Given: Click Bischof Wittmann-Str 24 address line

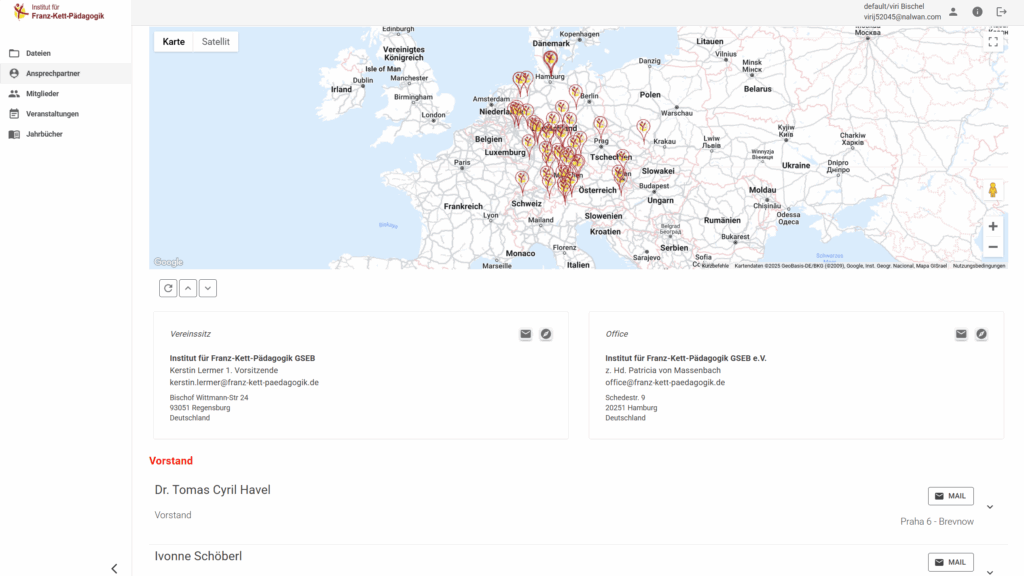Looking at the screenshot, I should [x=209, y=398].
